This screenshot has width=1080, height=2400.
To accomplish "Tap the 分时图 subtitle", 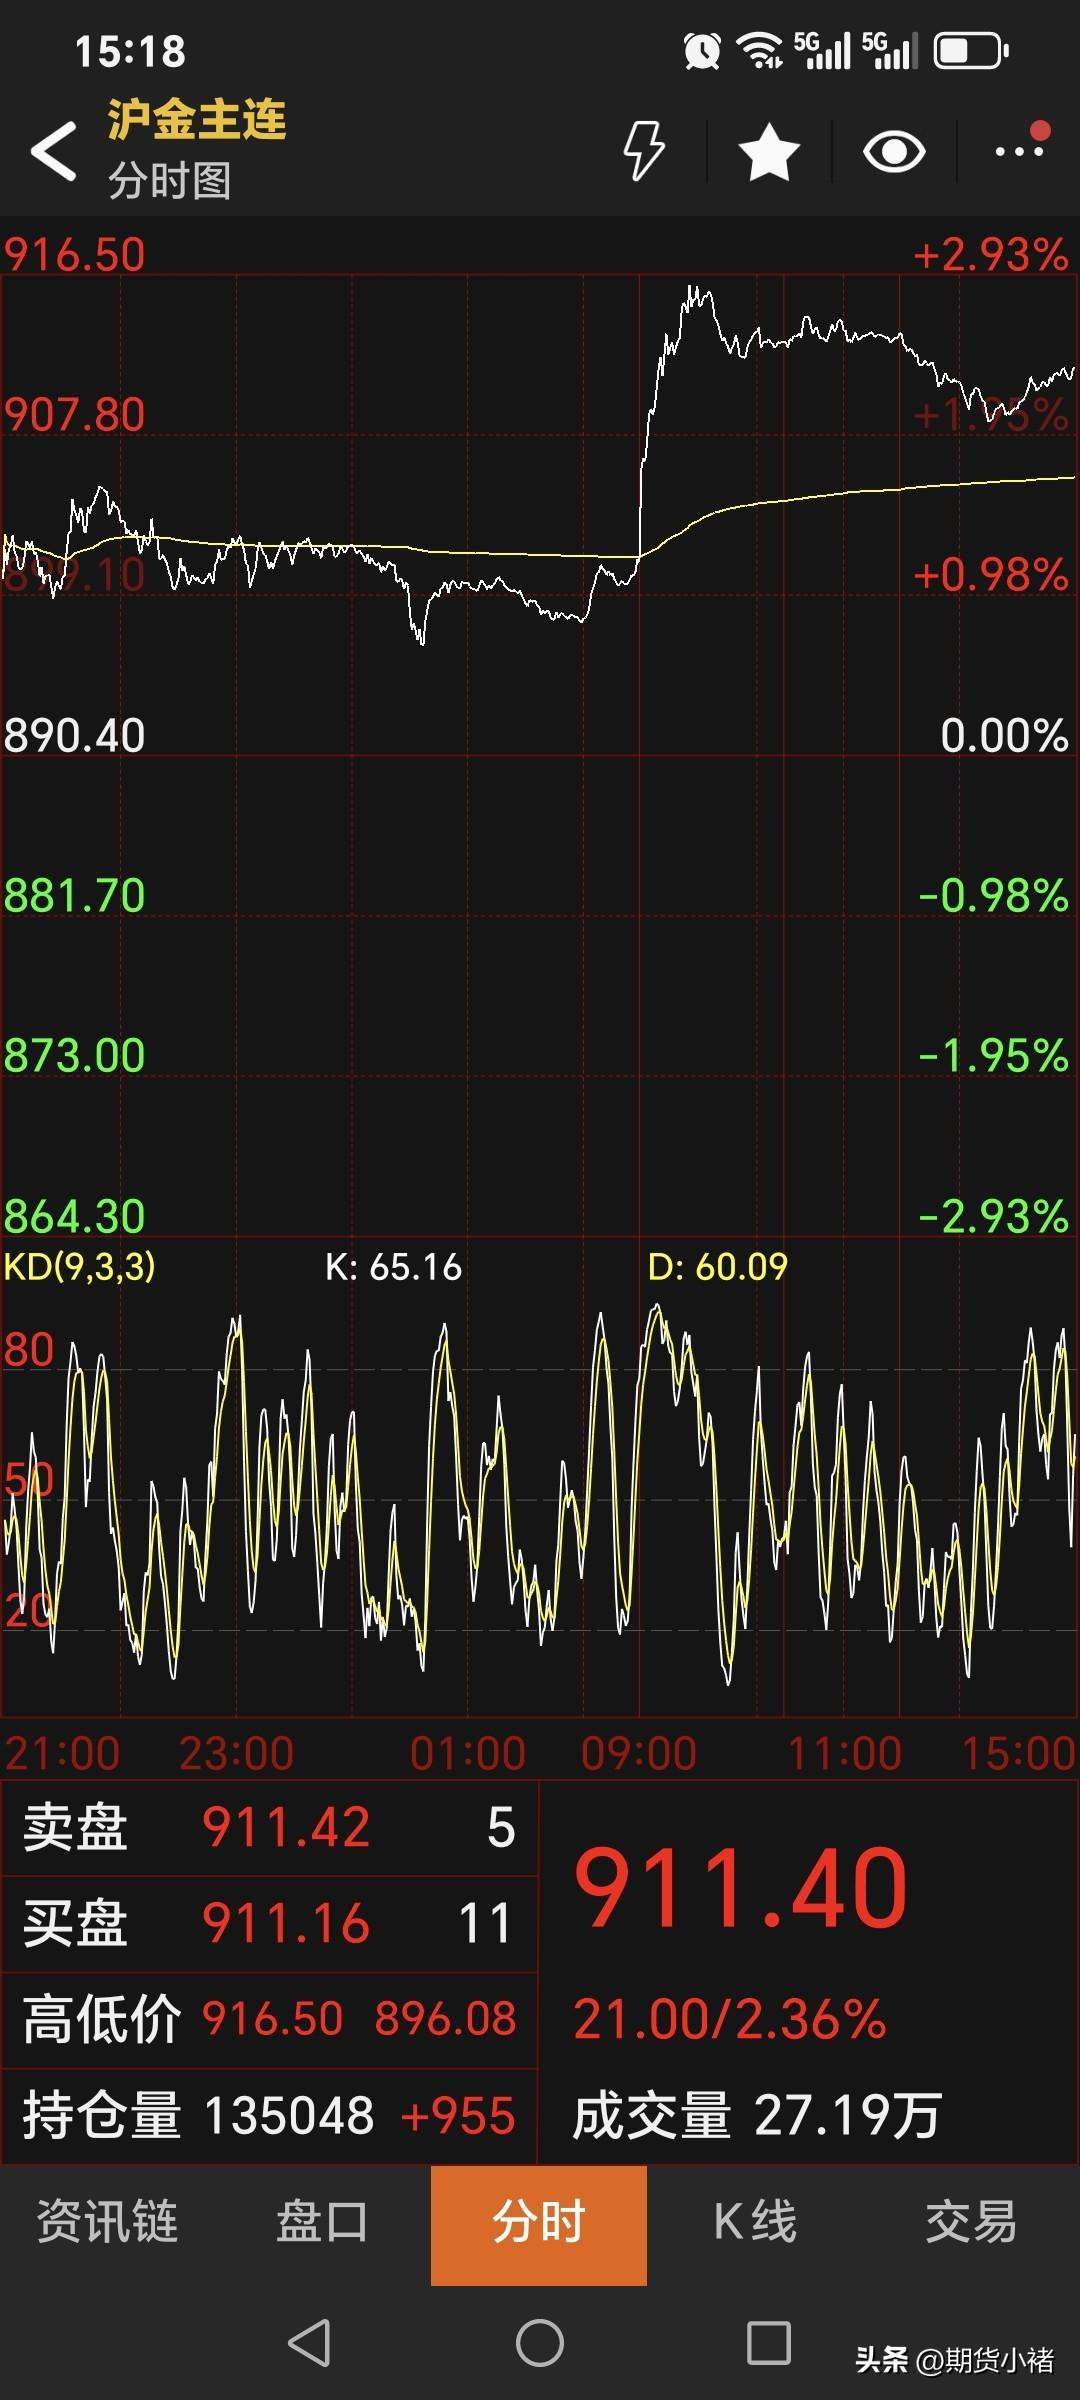I will tap(169, 181).
